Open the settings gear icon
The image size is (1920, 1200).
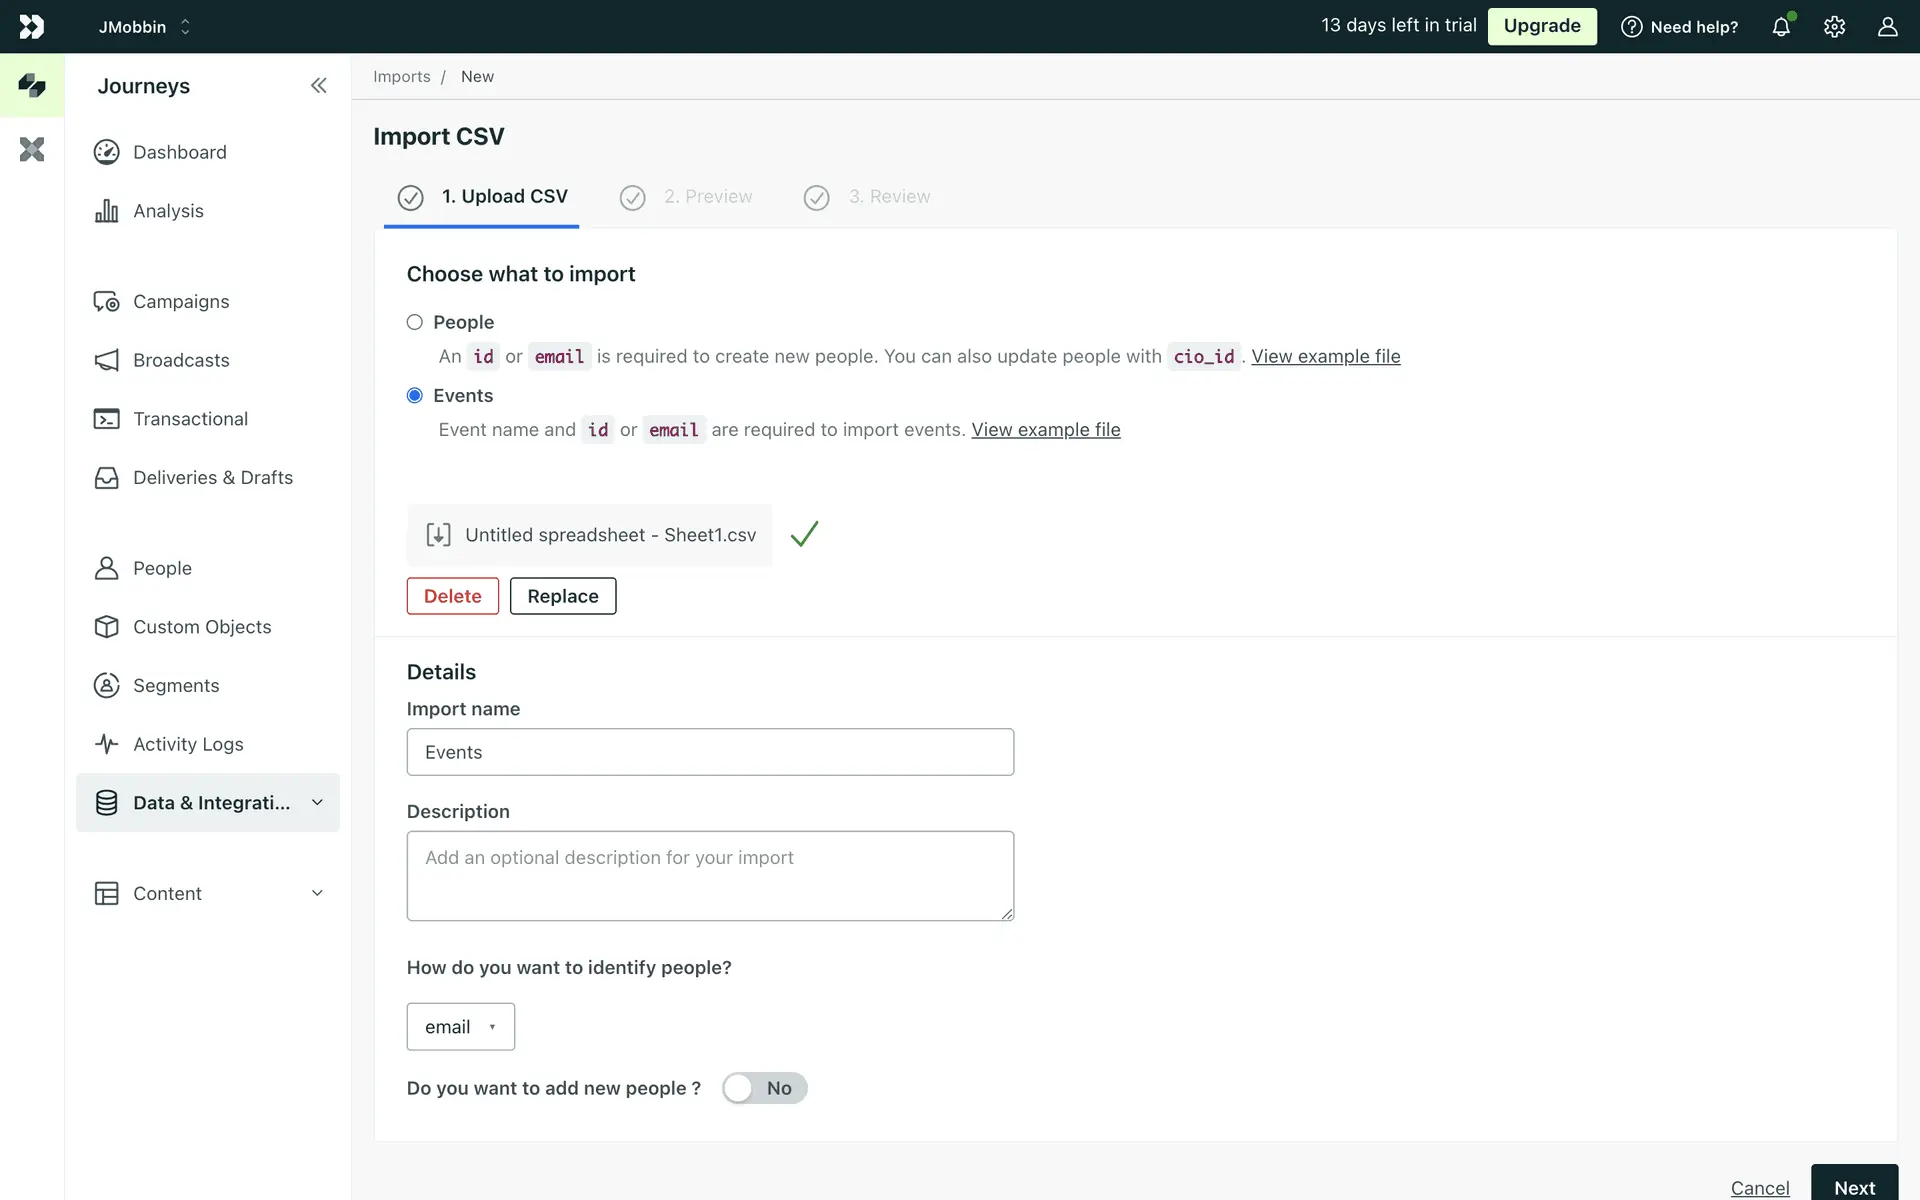click(x=1834, y=27)
